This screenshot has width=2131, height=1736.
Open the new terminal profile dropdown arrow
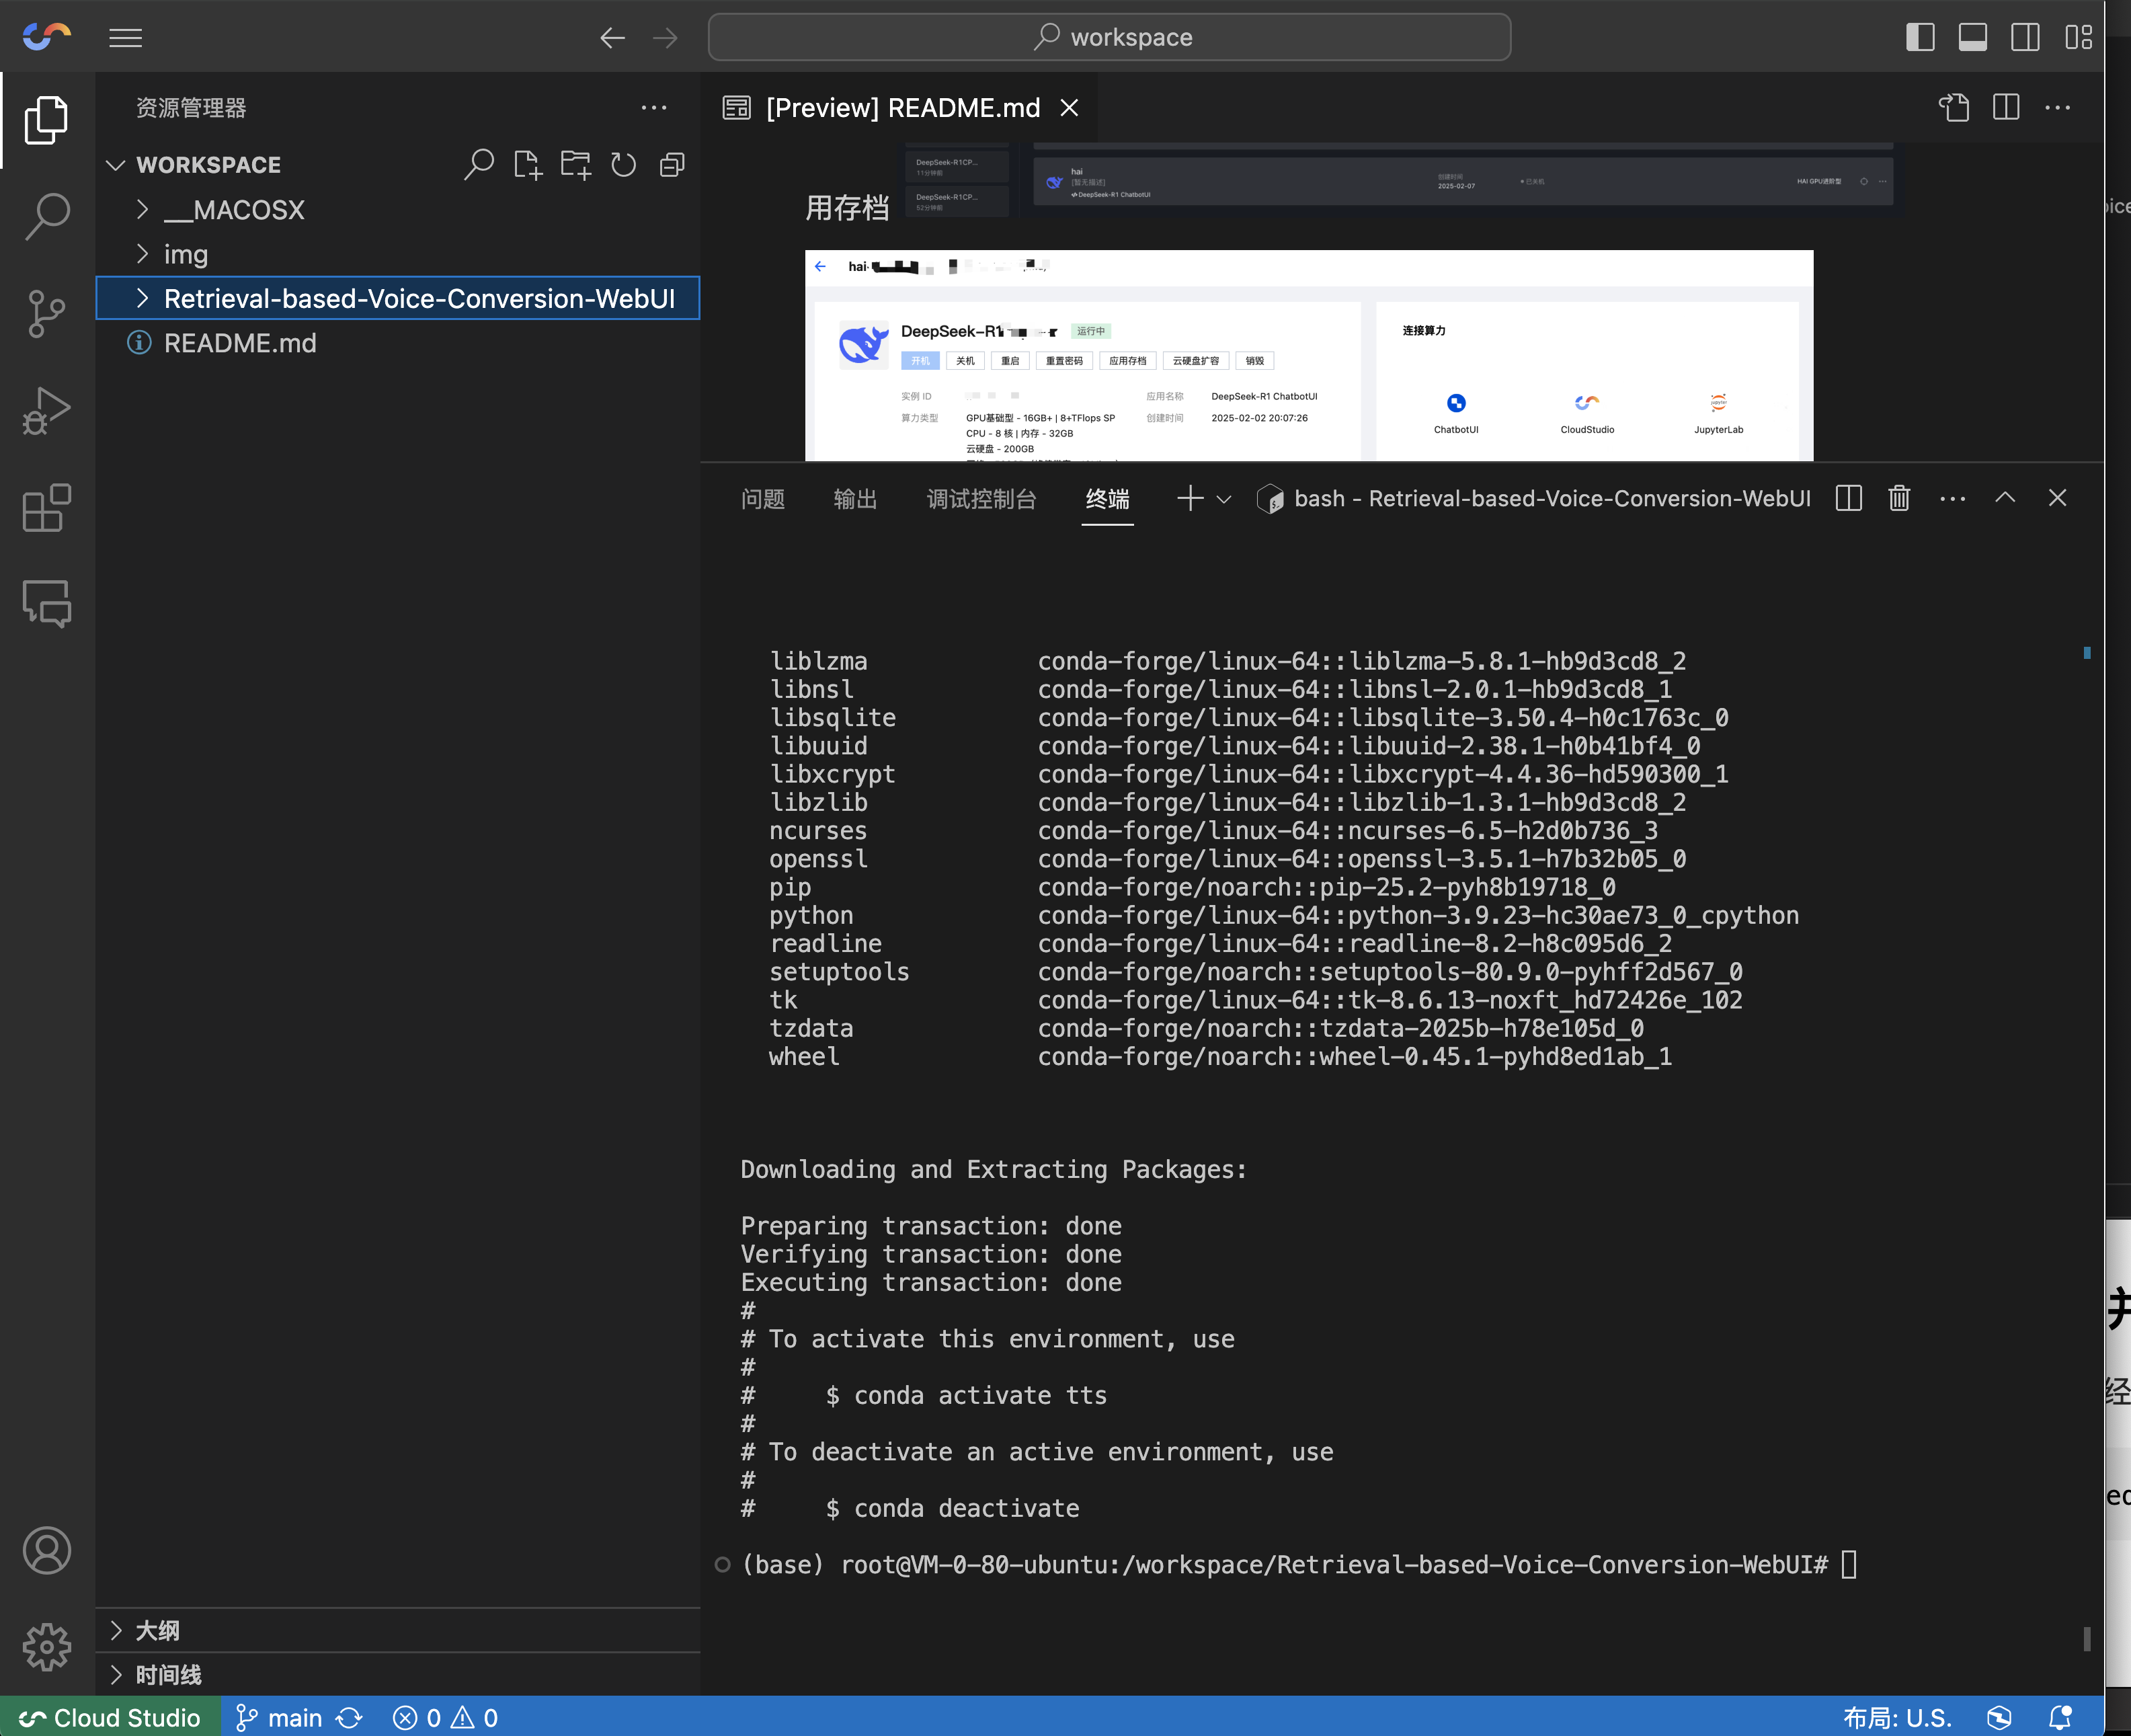click(x=1224, y=499)
